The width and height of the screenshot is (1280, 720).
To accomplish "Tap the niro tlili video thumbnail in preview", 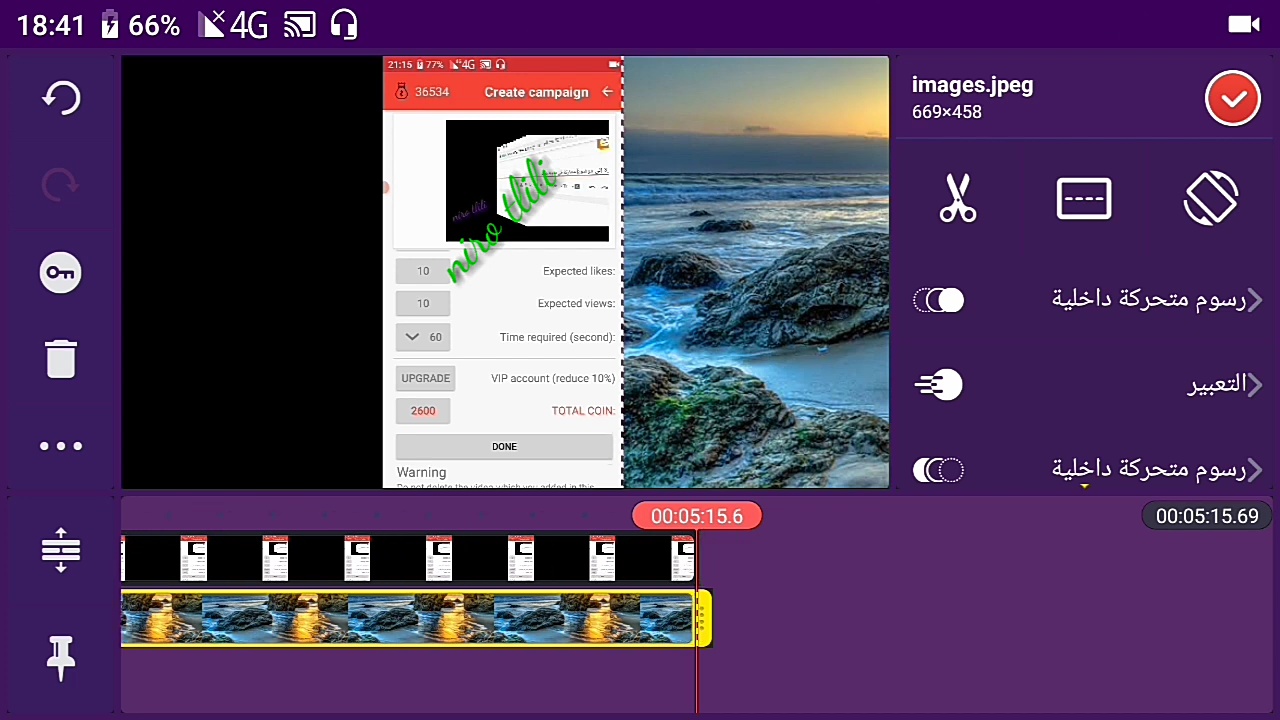I will 527,181.
